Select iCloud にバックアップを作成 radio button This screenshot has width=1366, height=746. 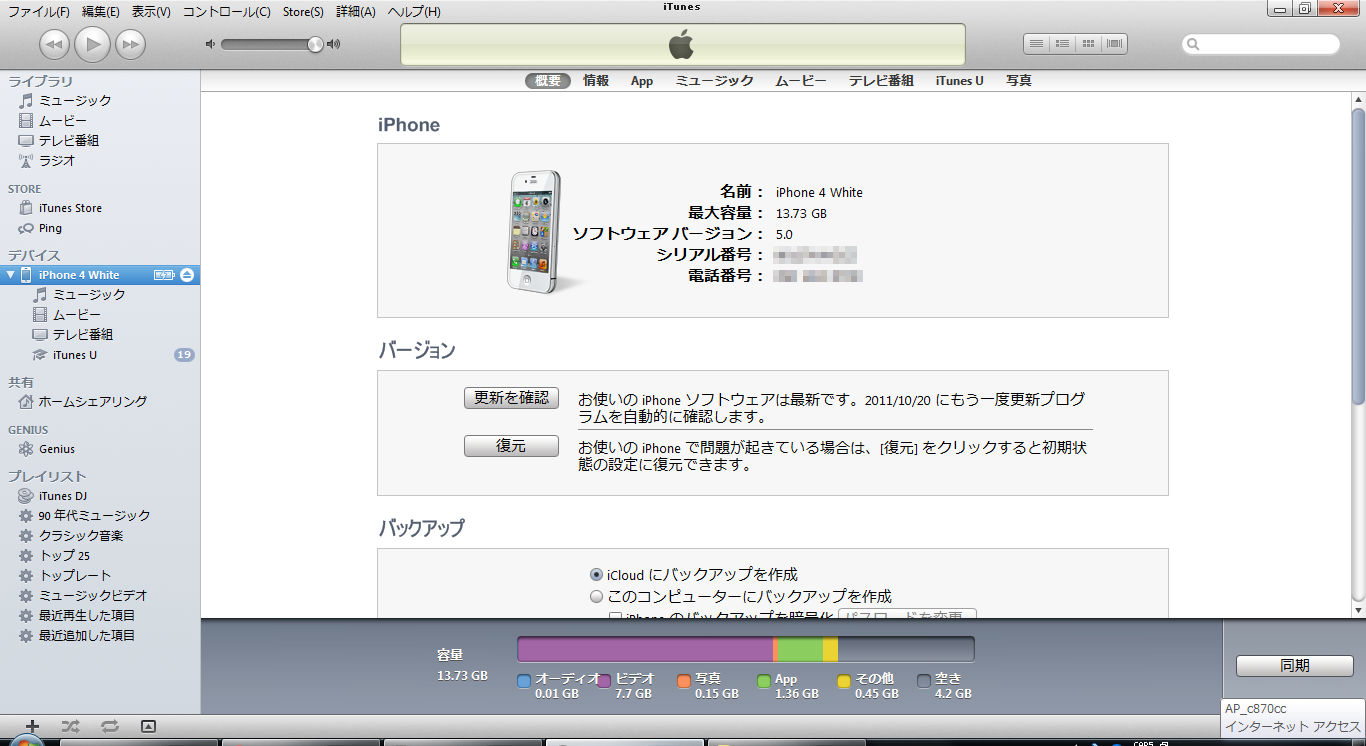596,575
